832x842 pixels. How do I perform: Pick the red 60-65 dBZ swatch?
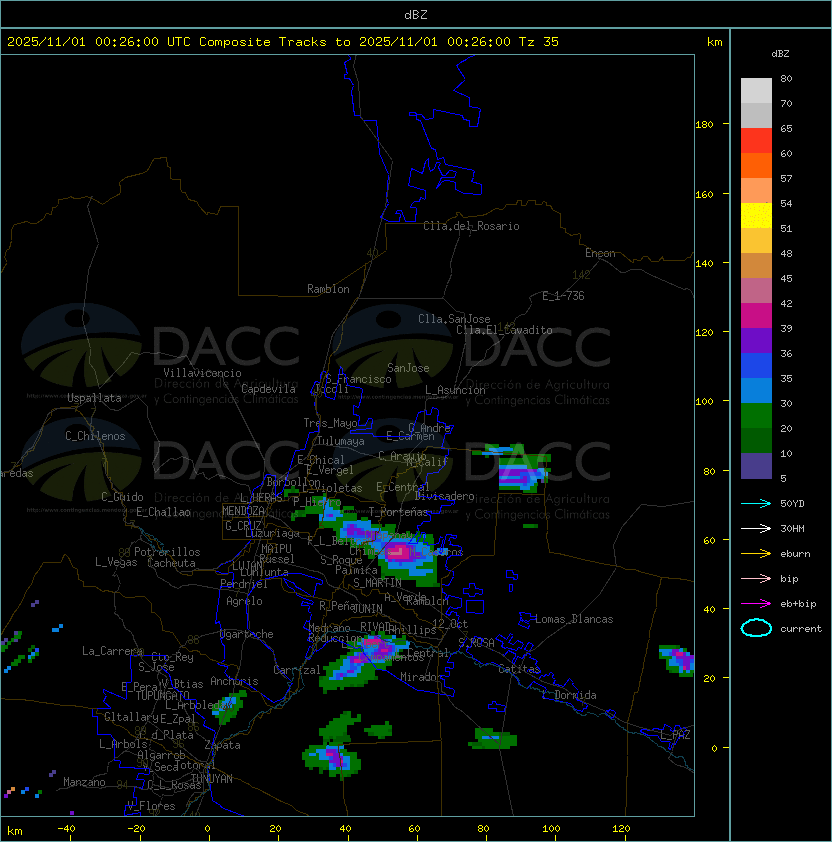[756, 141]
